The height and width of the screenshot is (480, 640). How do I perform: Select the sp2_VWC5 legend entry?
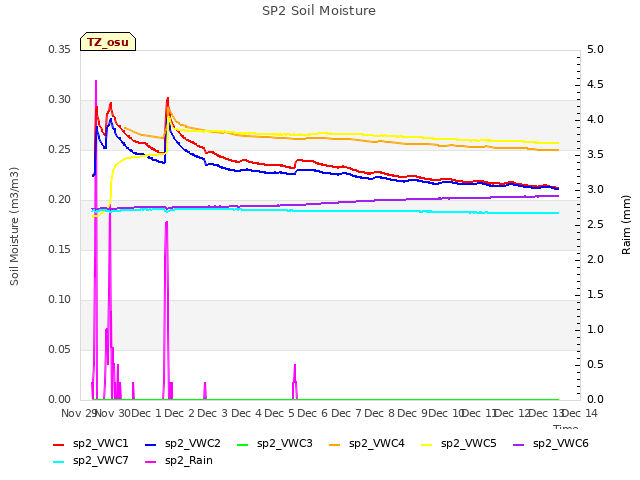459,444
